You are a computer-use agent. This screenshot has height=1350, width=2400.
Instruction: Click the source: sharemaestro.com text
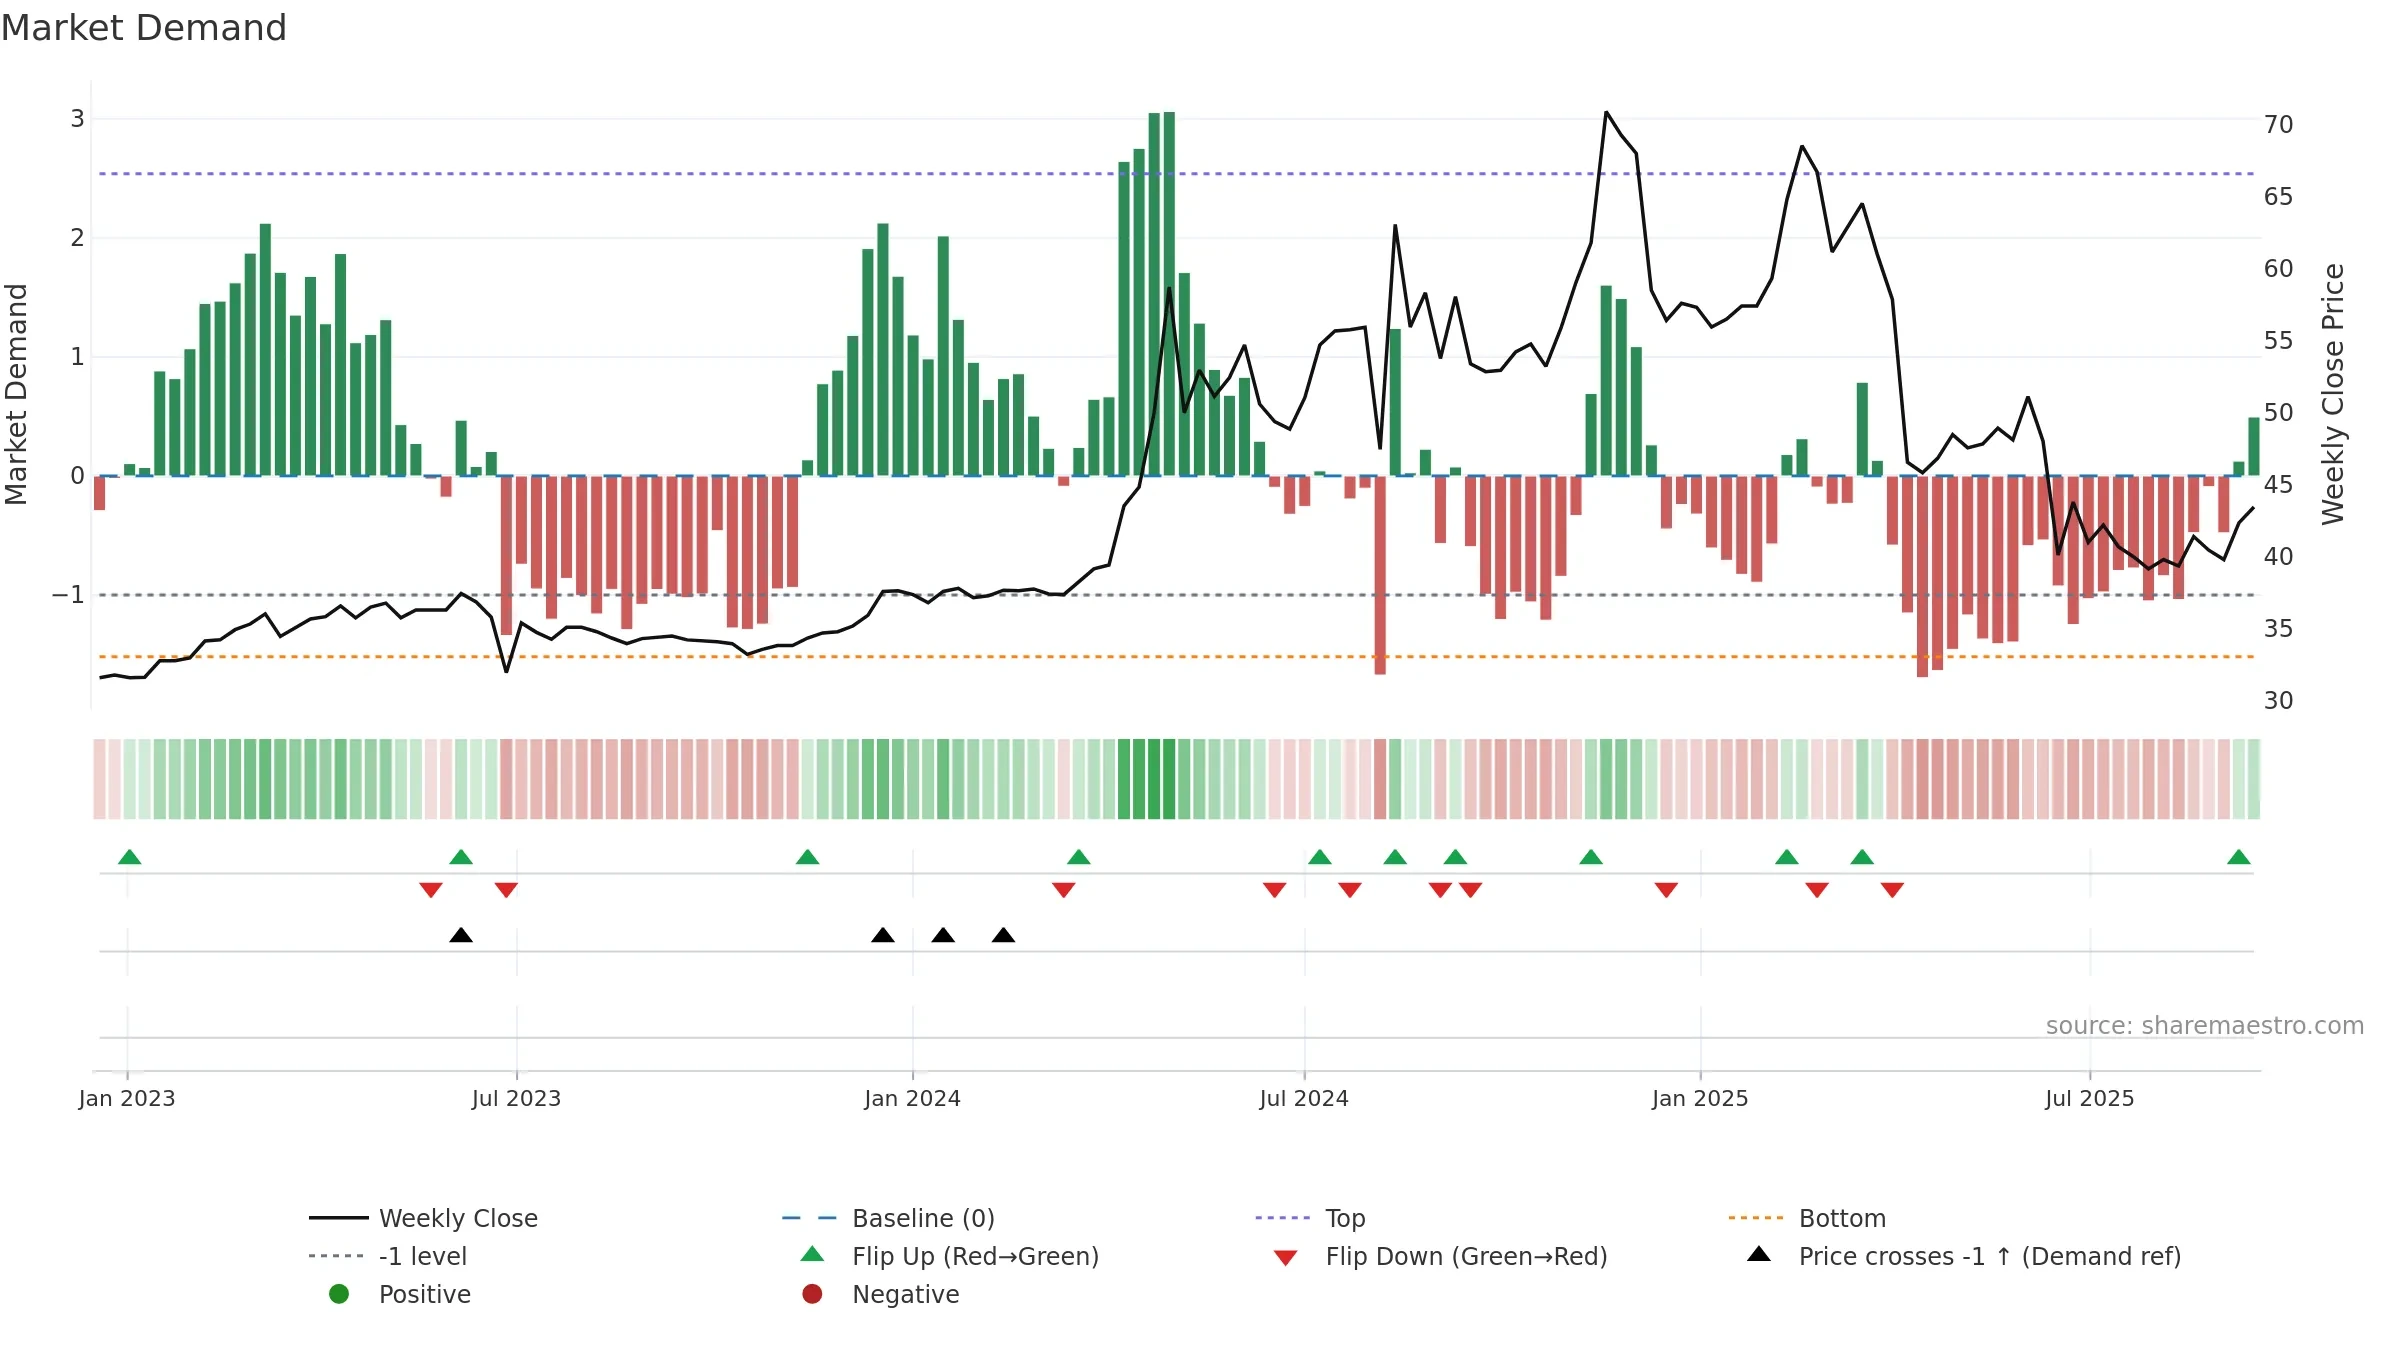[2205, 1025]
